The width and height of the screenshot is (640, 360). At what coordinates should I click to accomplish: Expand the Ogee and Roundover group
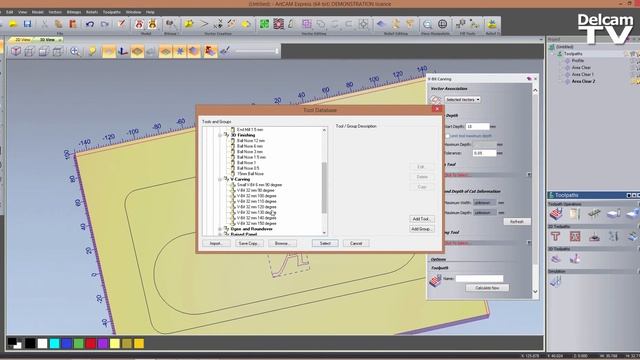[x=220, y=229]
